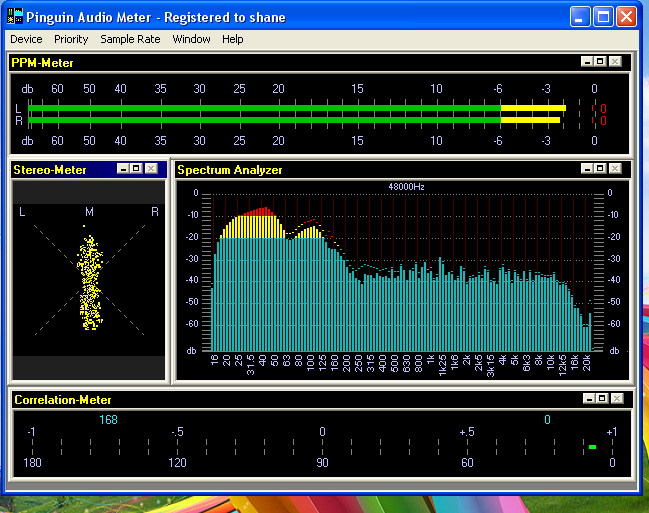
Task: Maximize the main Pinguin Audio Meter window
Action: (x=603, y=17)
